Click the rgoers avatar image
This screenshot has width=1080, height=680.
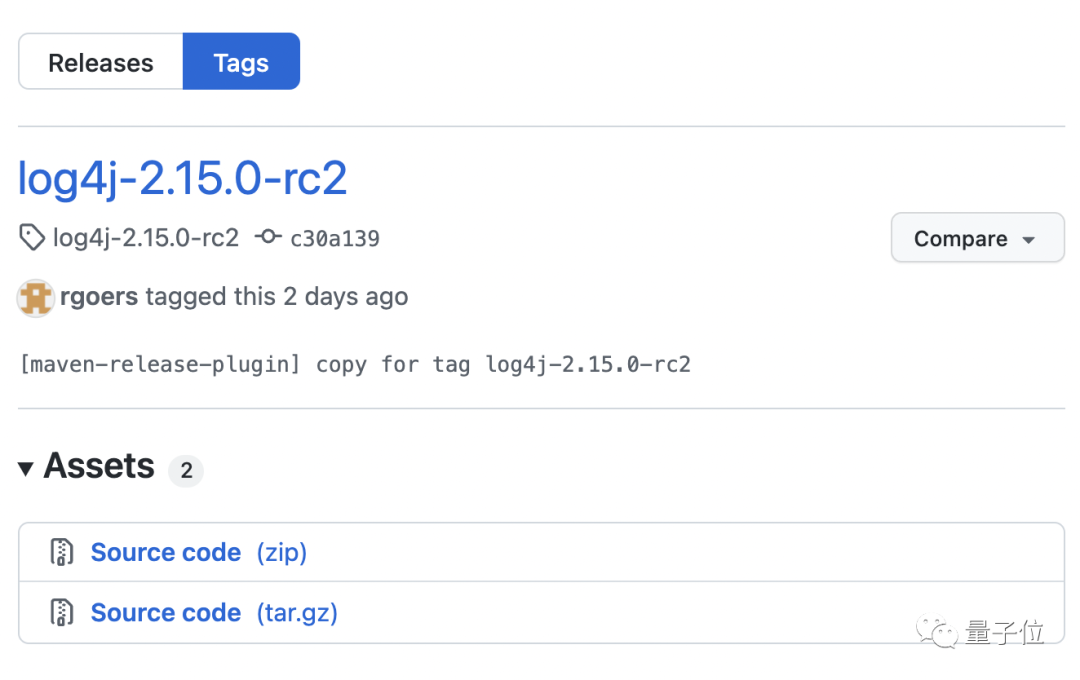tap(36, 297)
